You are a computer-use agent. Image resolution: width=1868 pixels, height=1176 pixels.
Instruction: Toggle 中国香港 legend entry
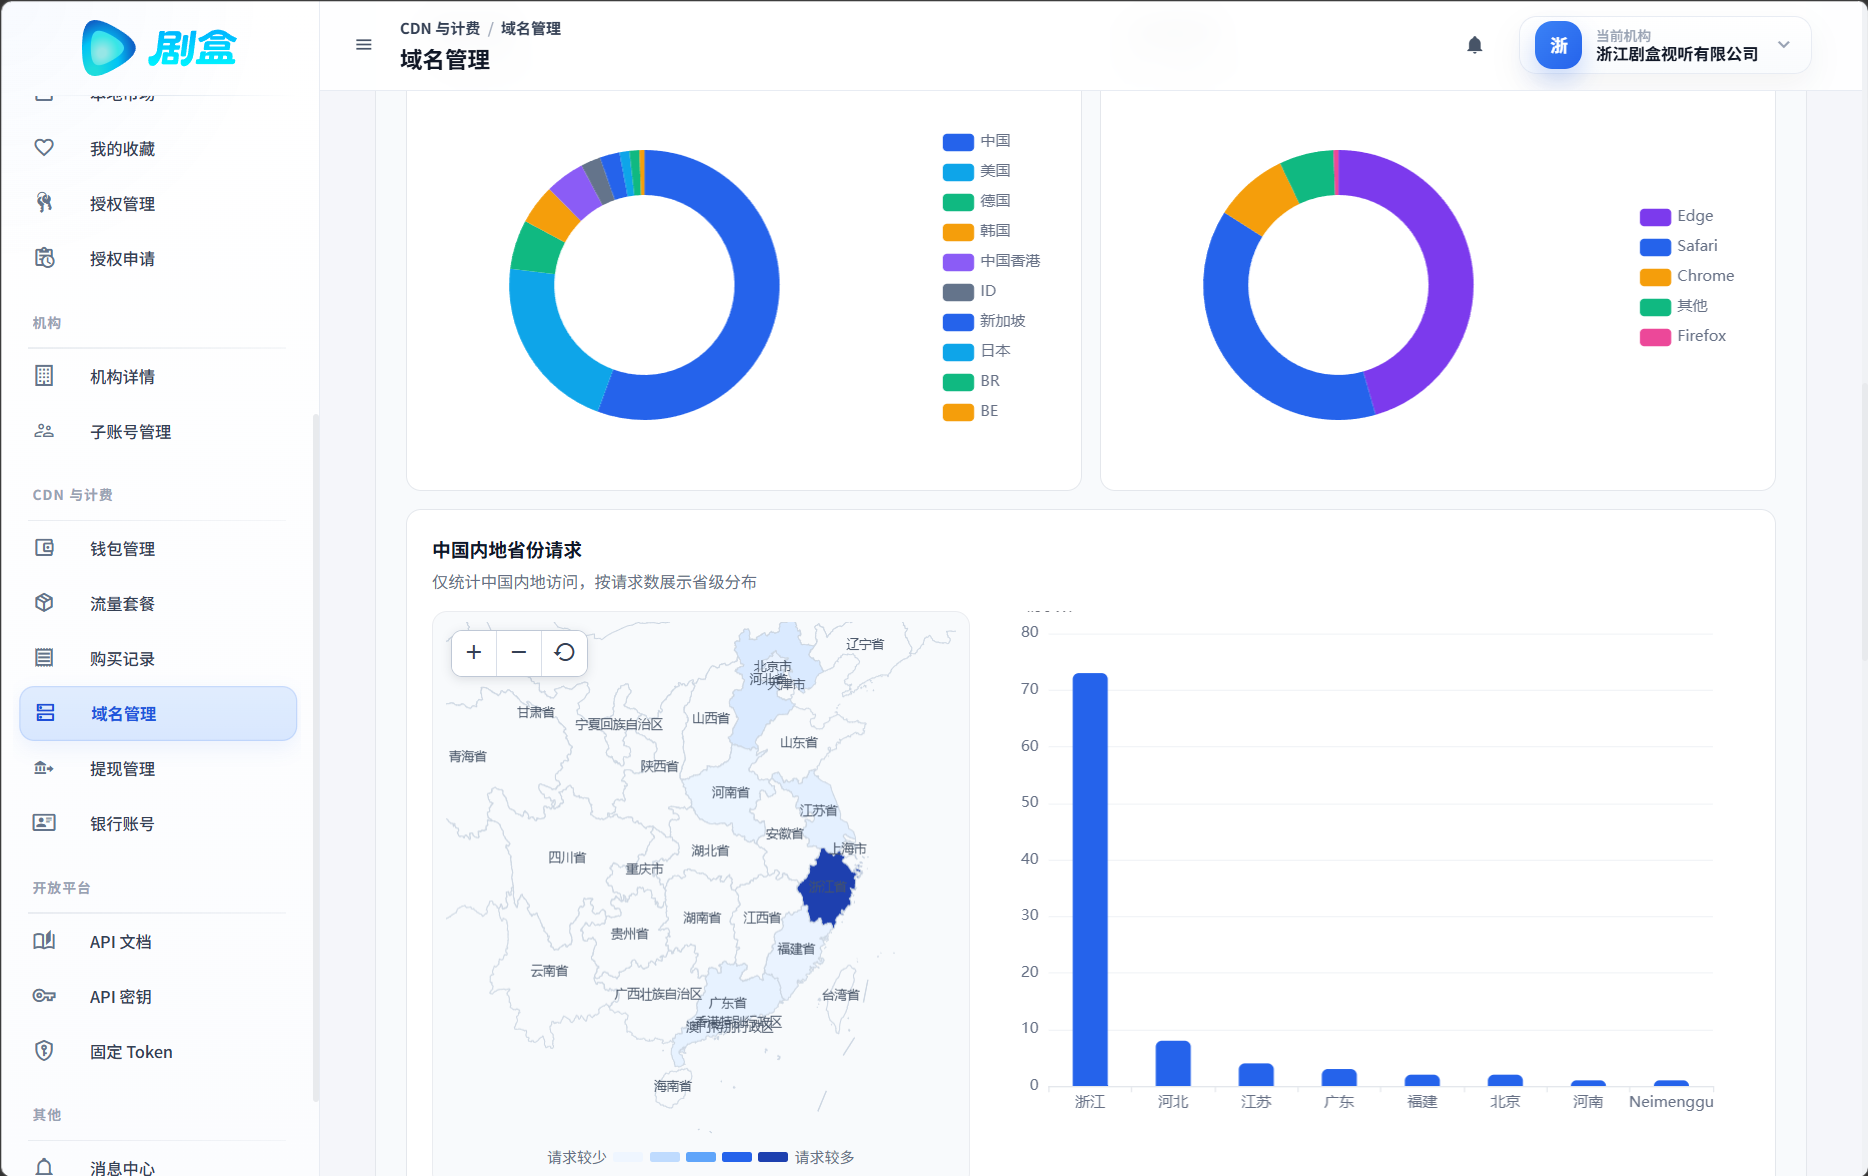click(x=991, y=261)
